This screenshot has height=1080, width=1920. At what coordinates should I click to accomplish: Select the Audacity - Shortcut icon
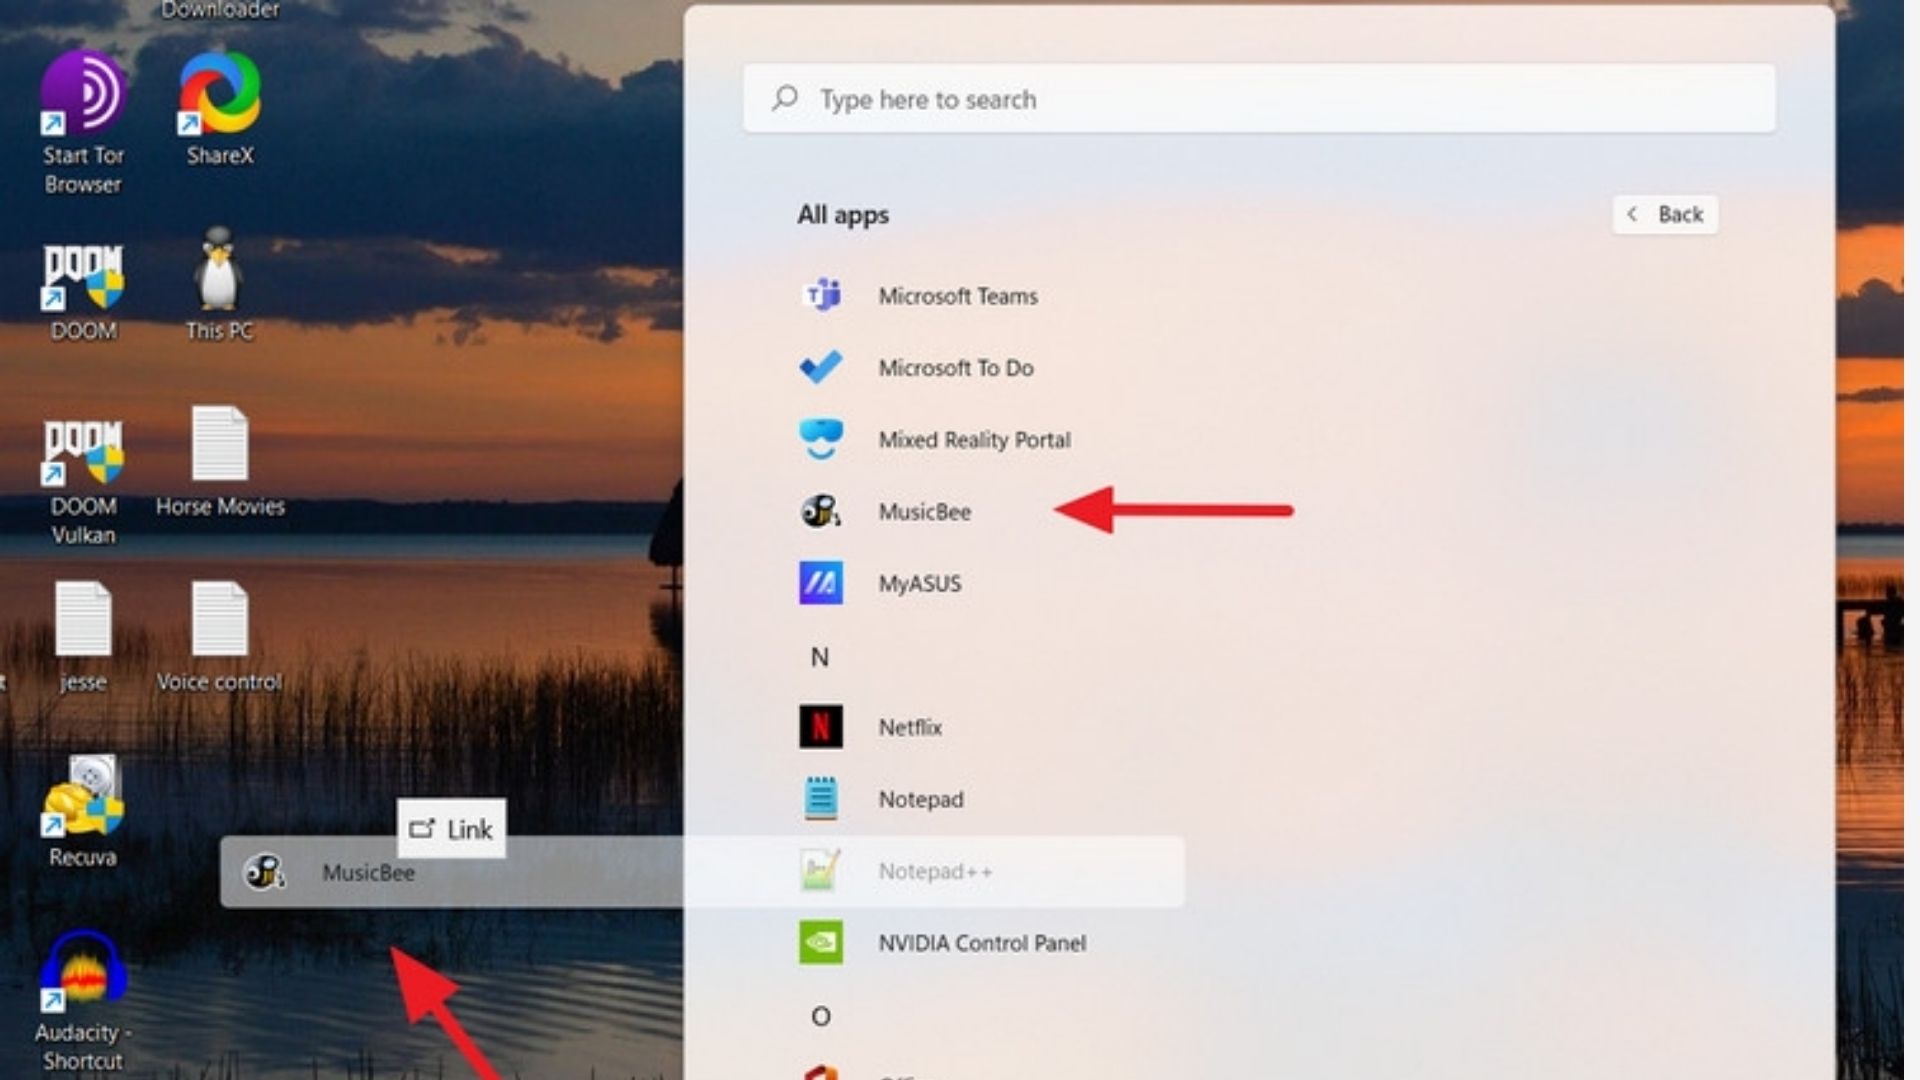coord(83,971)
